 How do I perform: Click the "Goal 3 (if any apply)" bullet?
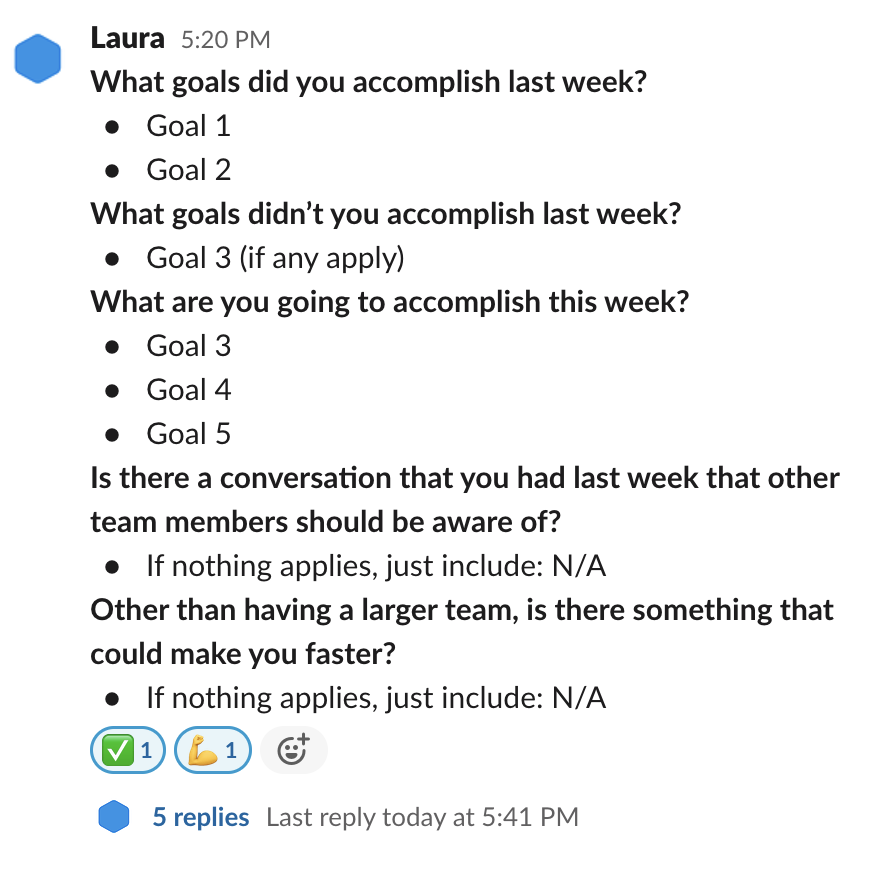click(275, 258)
